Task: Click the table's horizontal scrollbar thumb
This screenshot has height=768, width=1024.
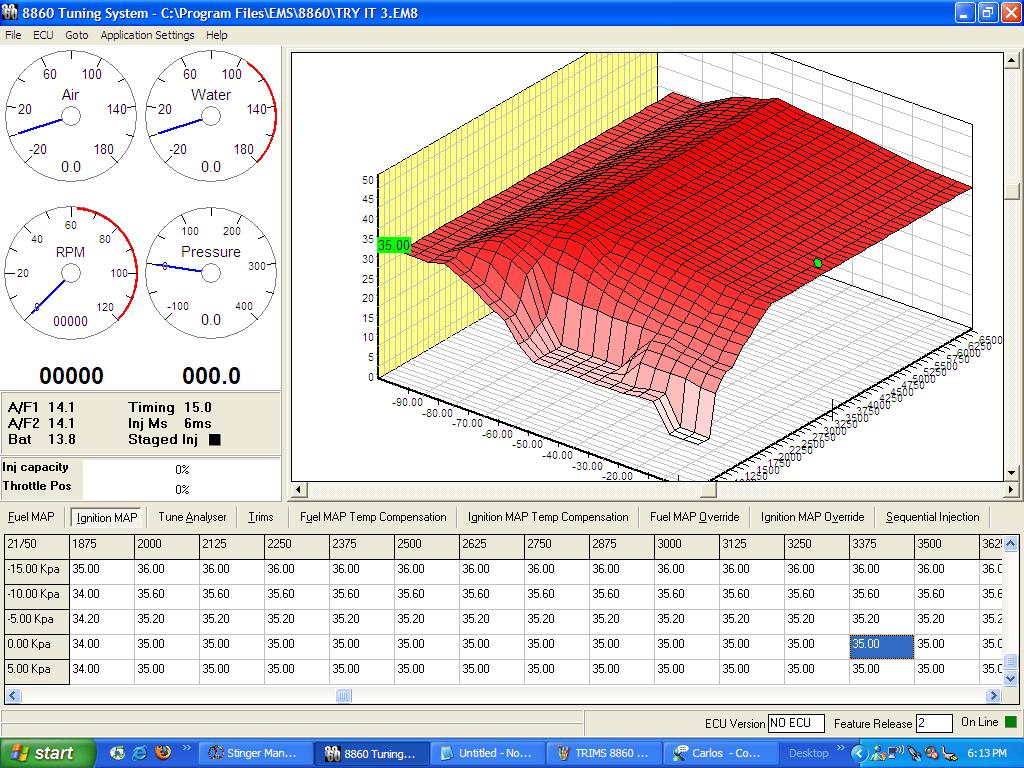Action: (x=343, y=695)
